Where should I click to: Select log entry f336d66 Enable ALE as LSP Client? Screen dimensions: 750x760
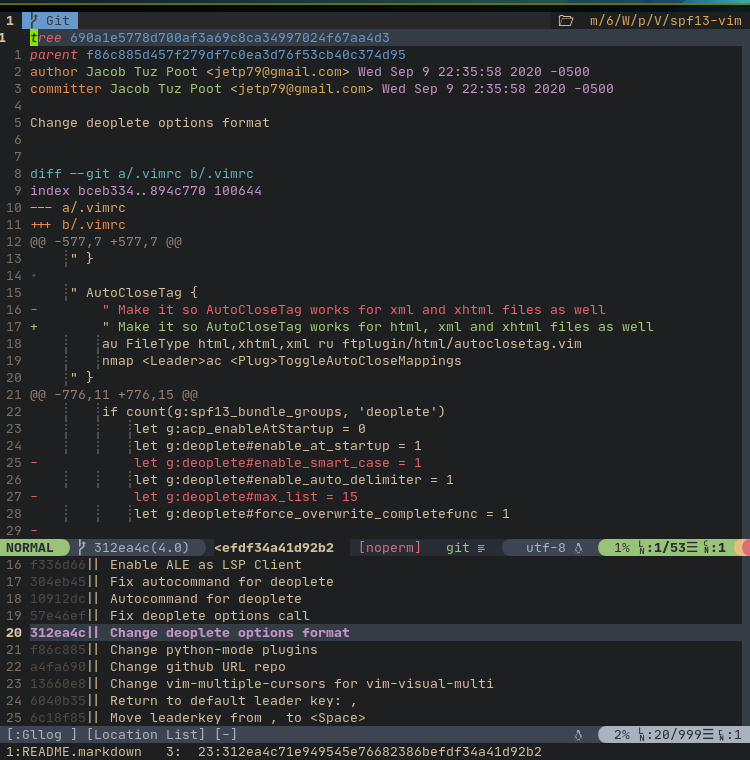tap(166, 565)
